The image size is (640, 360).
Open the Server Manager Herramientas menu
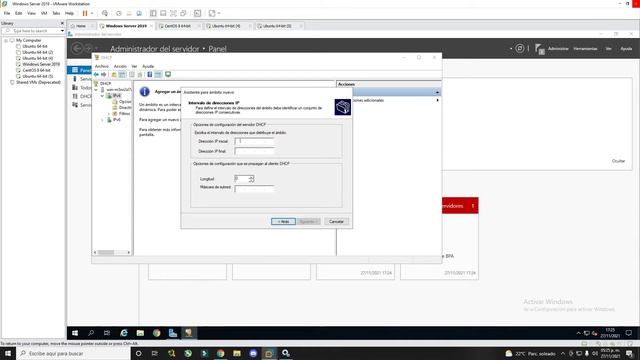585,49
